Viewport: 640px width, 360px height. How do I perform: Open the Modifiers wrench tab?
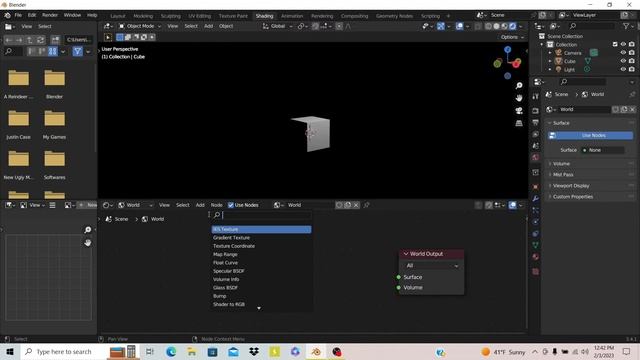coord(536,198)
